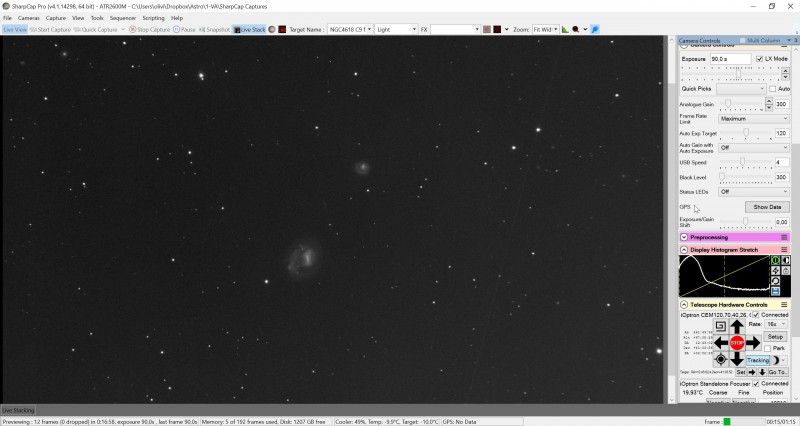Image resolution: width=800 pixels, height=426 pixels.
Task: Toggle Live Stack in toolbar
Action: tap(249, 30)
